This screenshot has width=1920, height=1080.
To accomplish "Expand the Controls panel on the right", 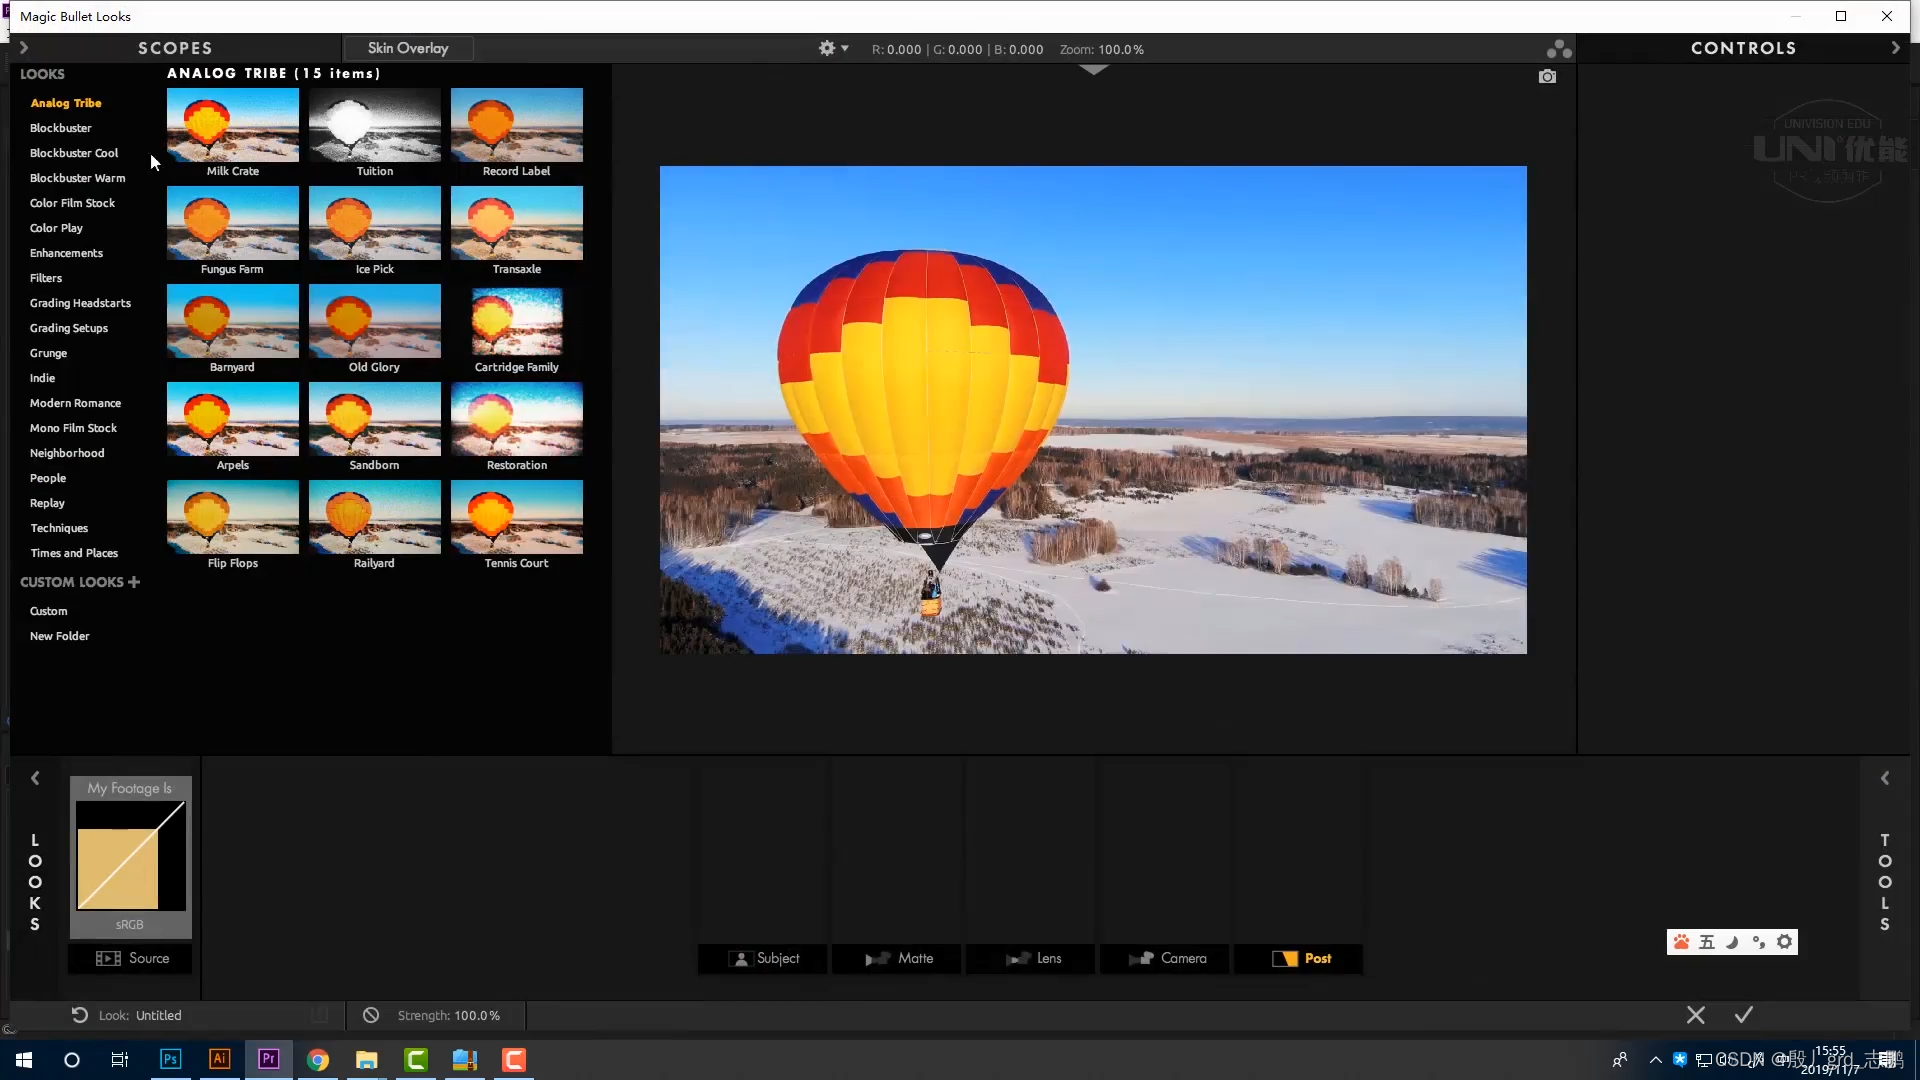I will (x=1896, y=47).
